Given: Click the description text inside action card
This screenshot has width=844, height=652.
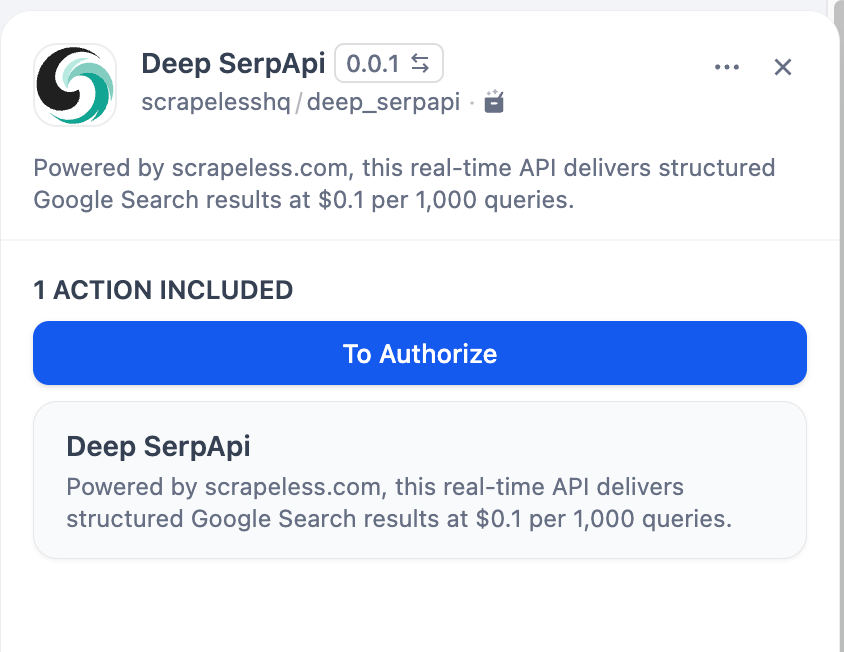Looking at the screenshot, I should pyautogui.click(x=399, y=503).
